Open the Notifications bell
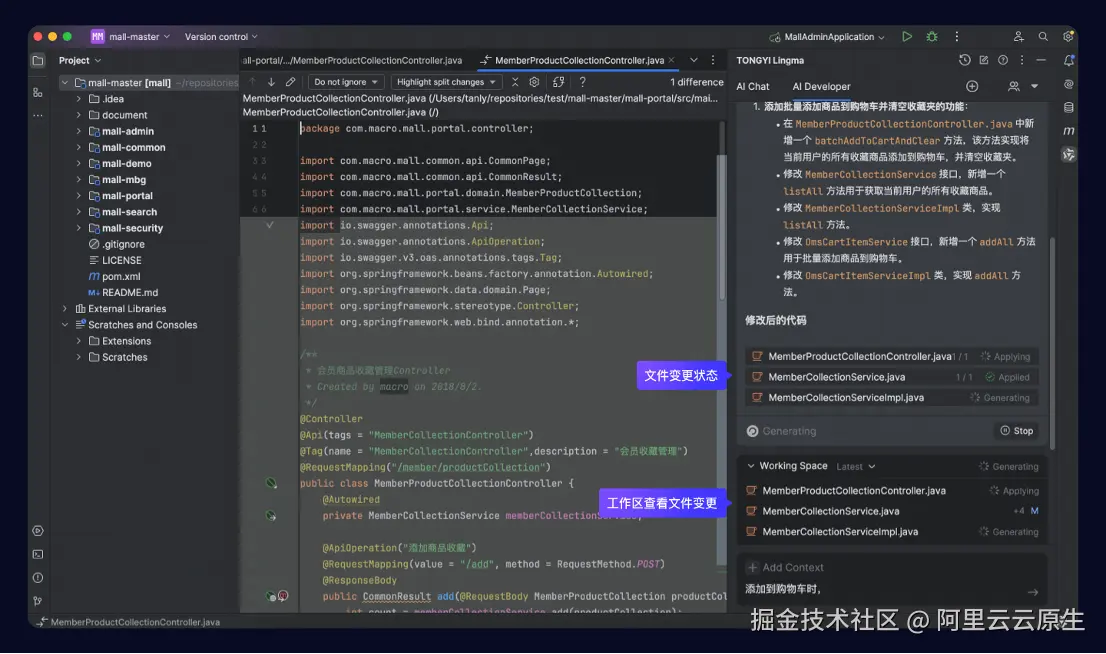This screenshot has width=1106, height=654. click(x=1069, y=61)
